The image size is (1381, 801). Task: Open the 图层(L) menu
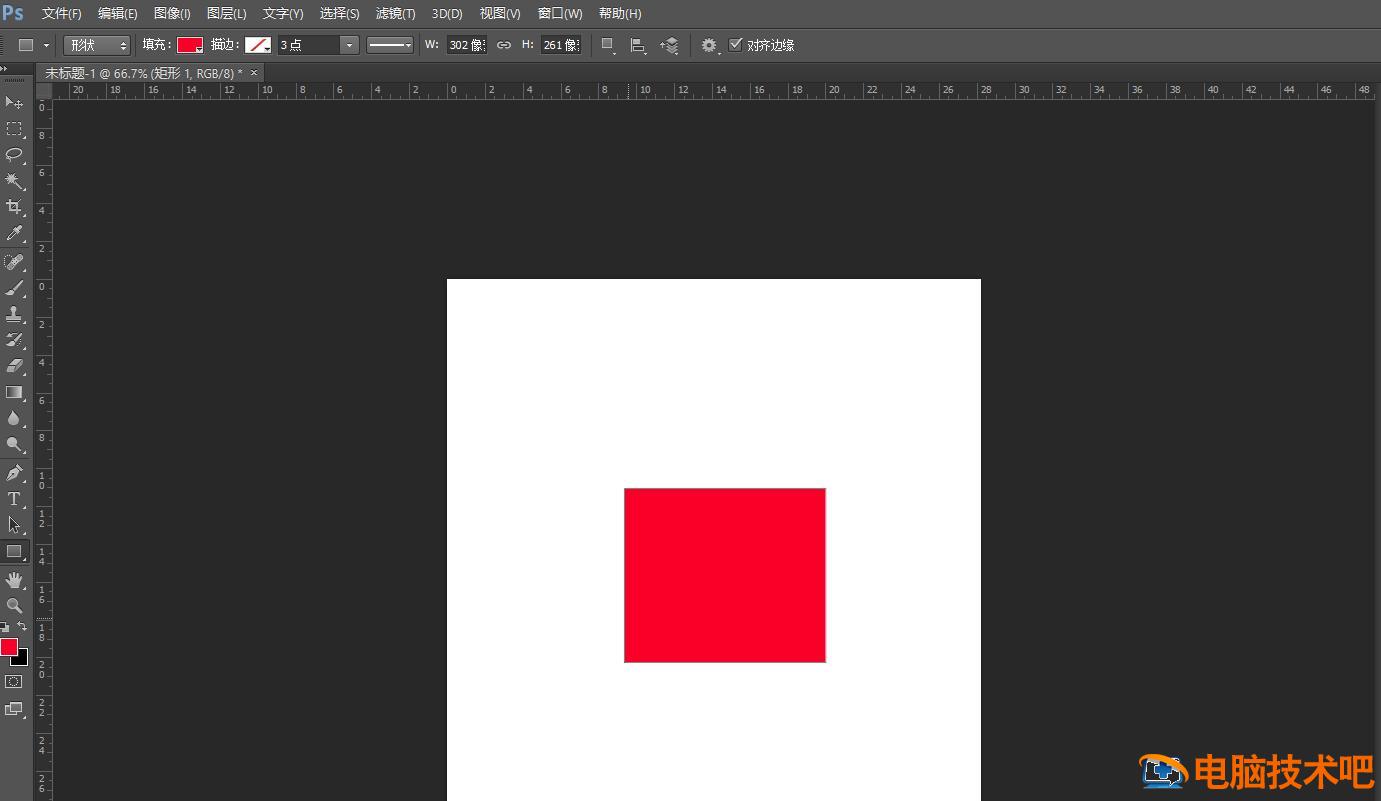click(x=226, y=14)
